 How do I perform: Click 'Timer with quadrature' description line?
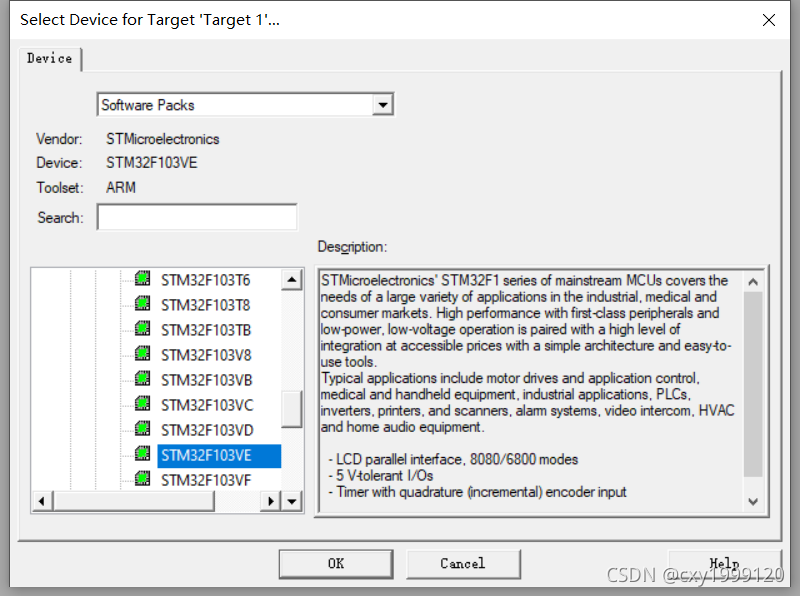point(477,492)
